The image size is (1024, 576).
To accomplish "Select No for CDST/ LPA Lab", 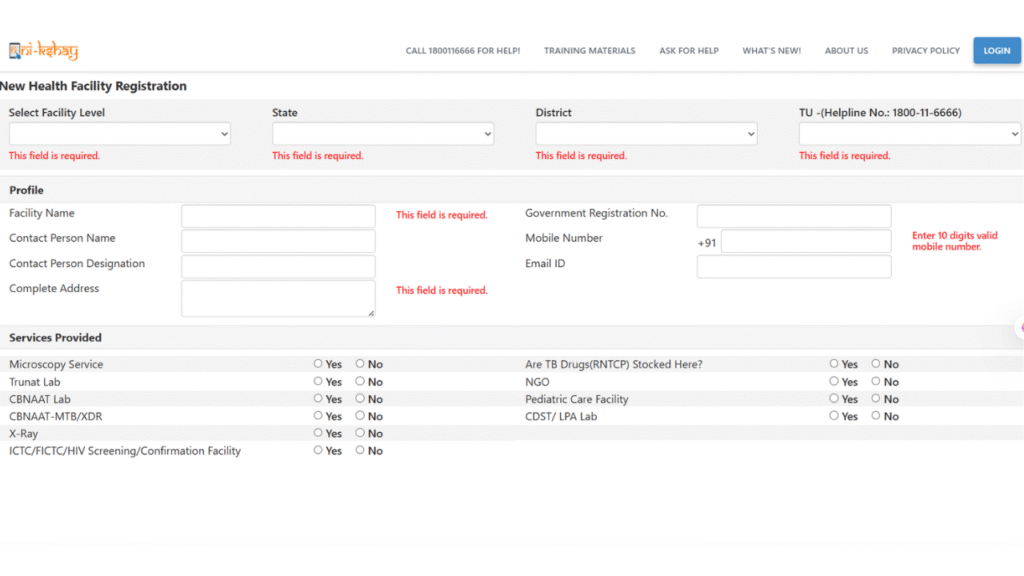I will pyautogui.click(x=877, y=416).
